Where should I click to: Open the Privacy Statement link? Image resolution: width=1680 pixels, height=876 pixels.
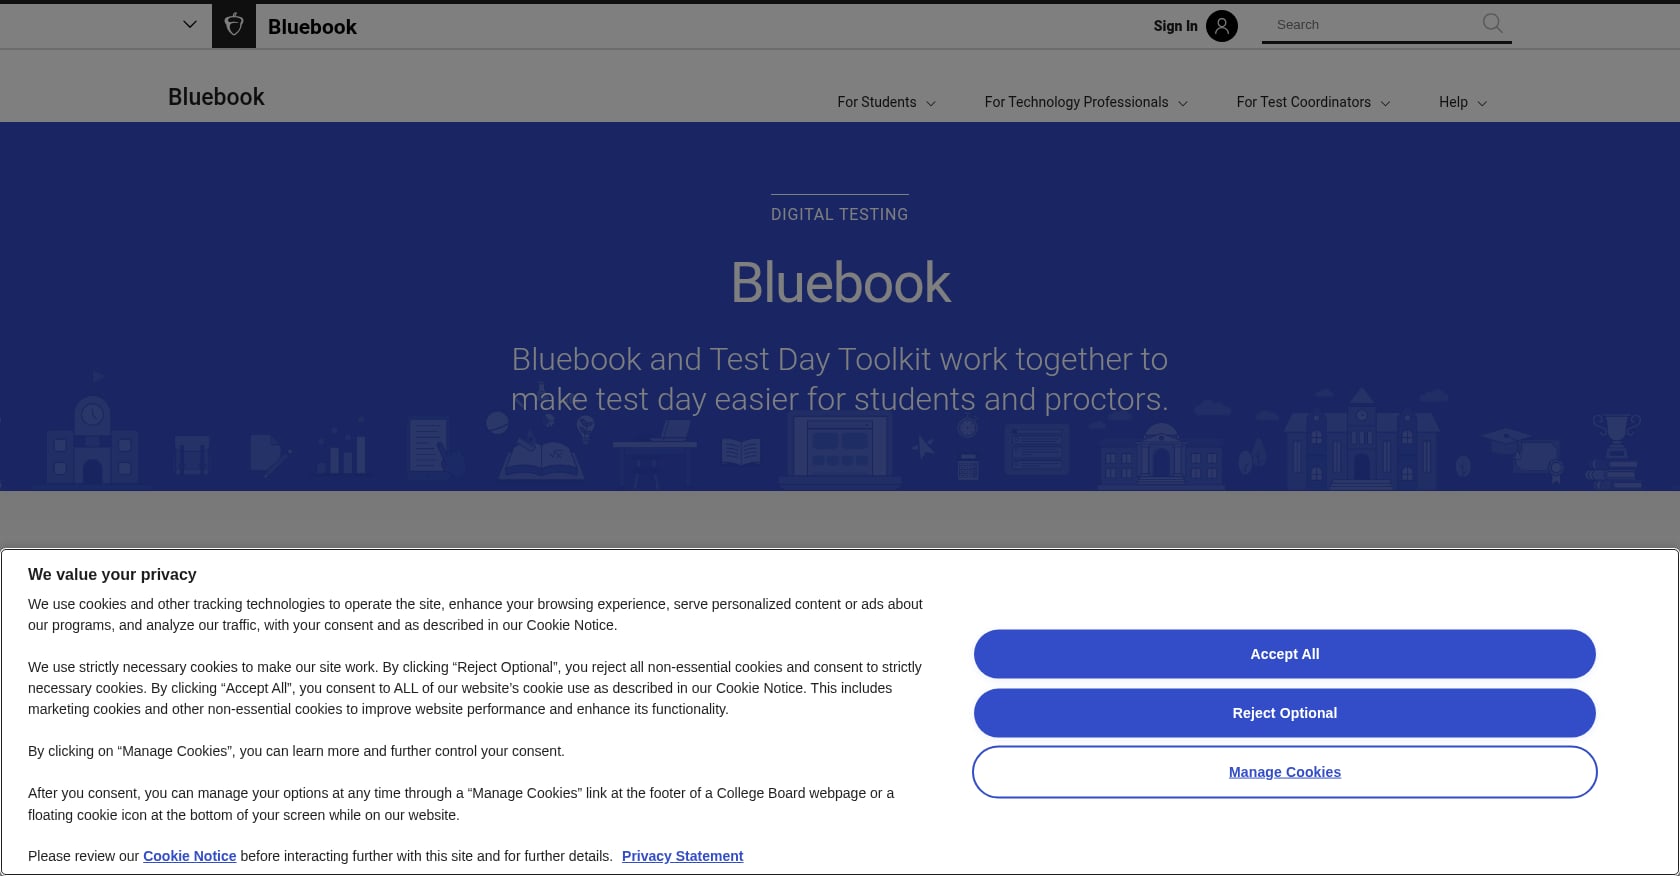click(x=682, y=856)
